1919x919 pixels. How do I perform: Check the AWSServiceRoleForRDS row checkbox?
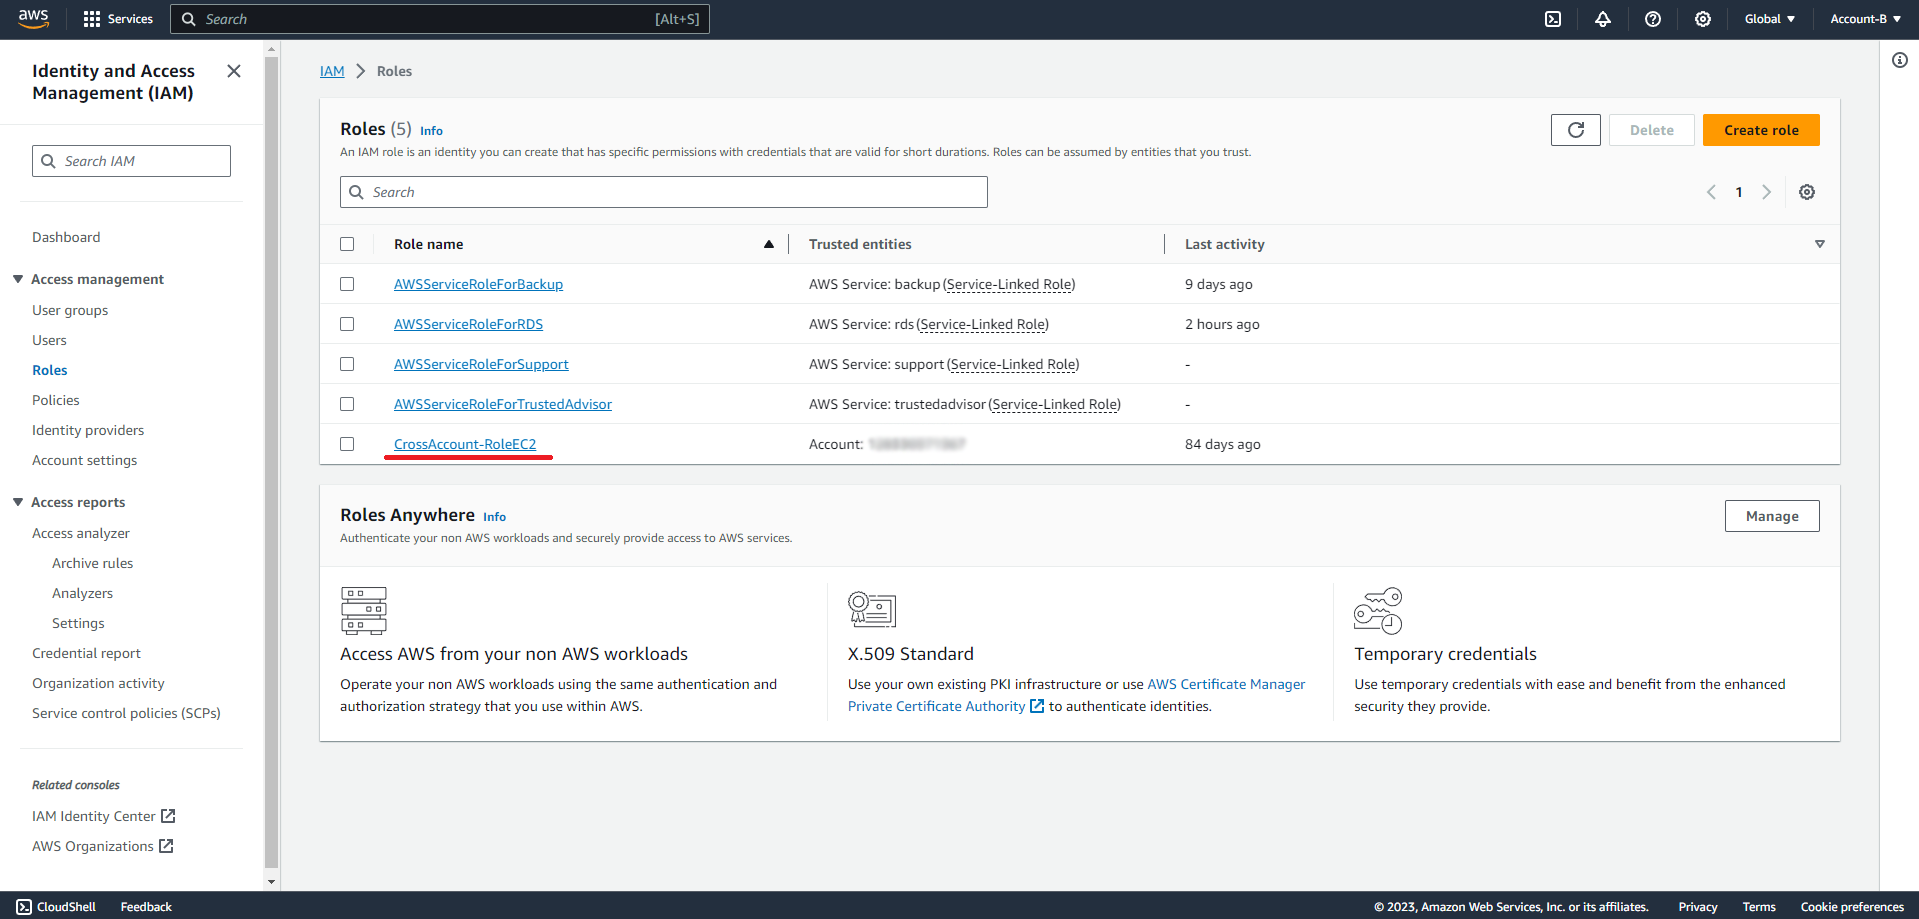tap(347, 324)
